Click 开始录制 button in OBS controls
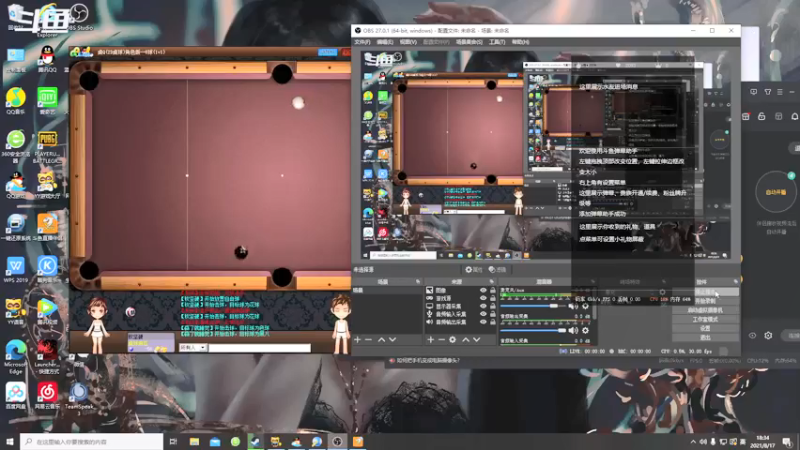The width and height of the screenshot is (800, 450). pos(705,301)
